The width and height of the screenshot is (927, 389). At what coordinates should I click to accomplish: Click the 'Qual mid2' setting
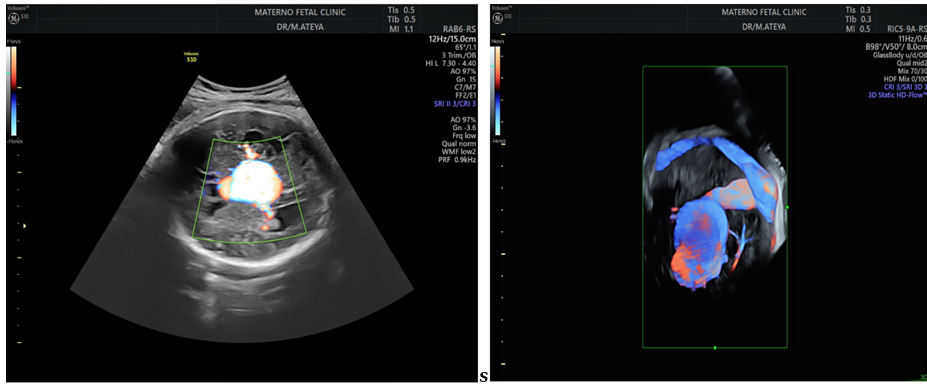[x=912, y=63]
